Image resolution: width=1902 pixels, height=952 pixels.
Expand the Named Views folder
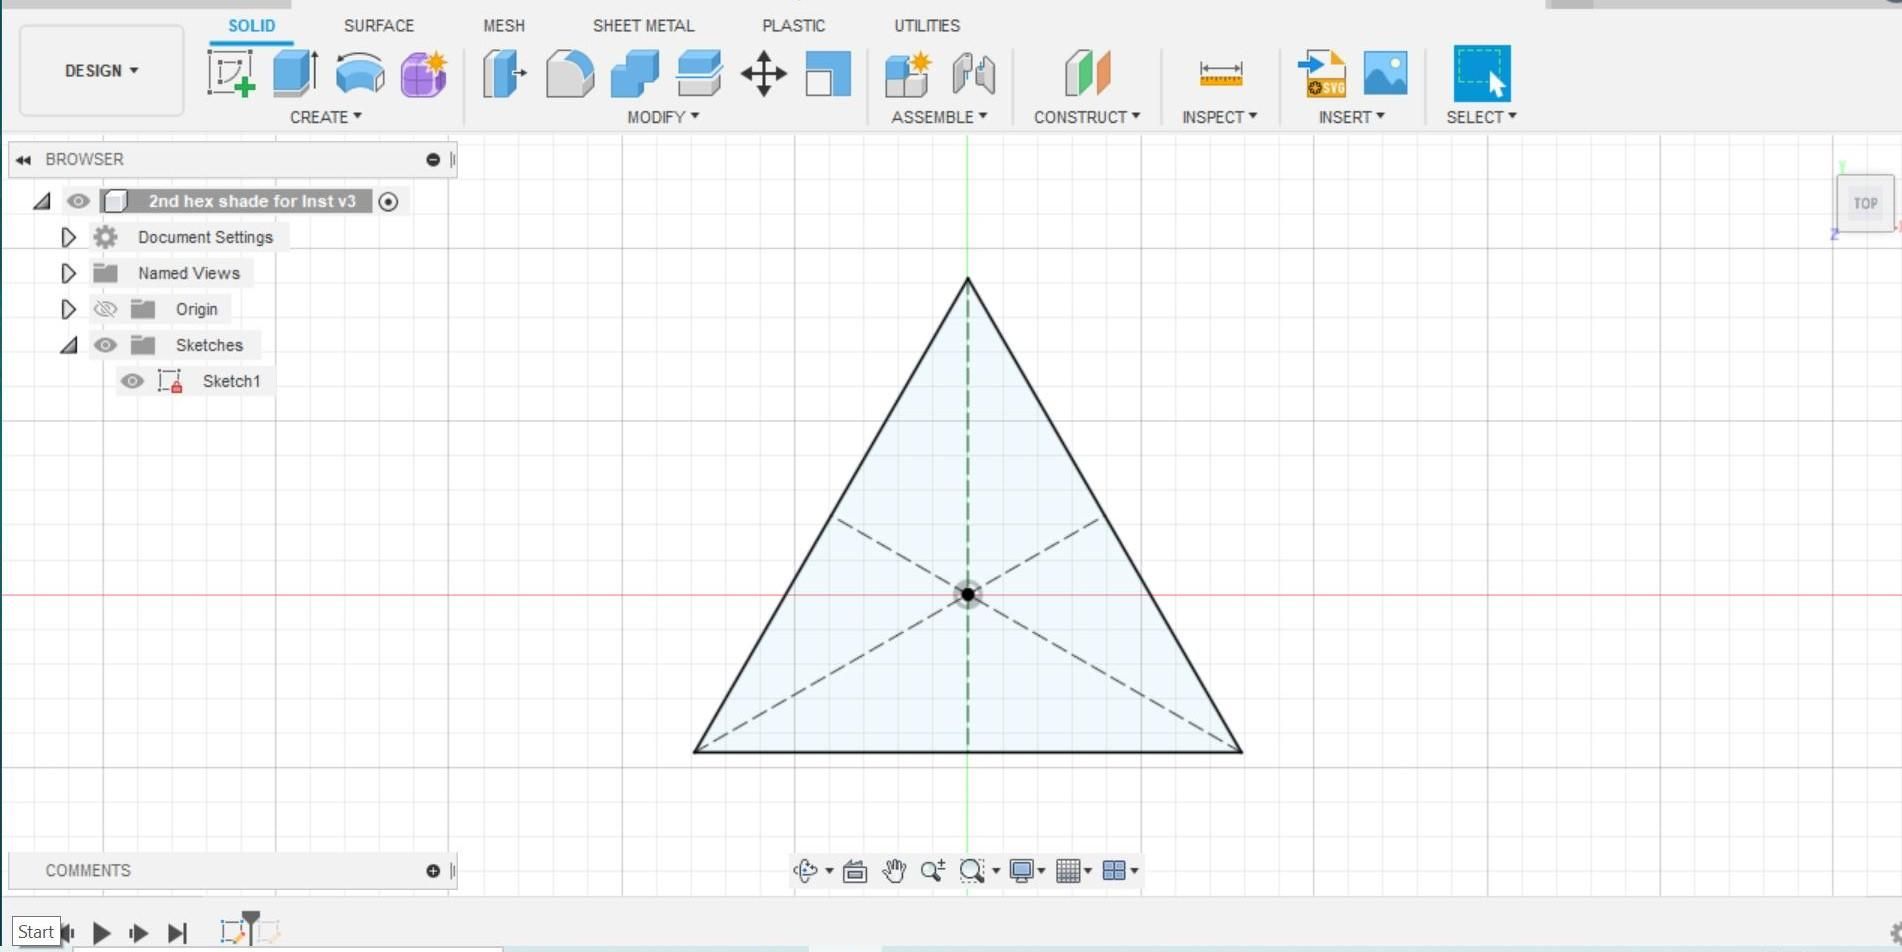tap(68, 273)
